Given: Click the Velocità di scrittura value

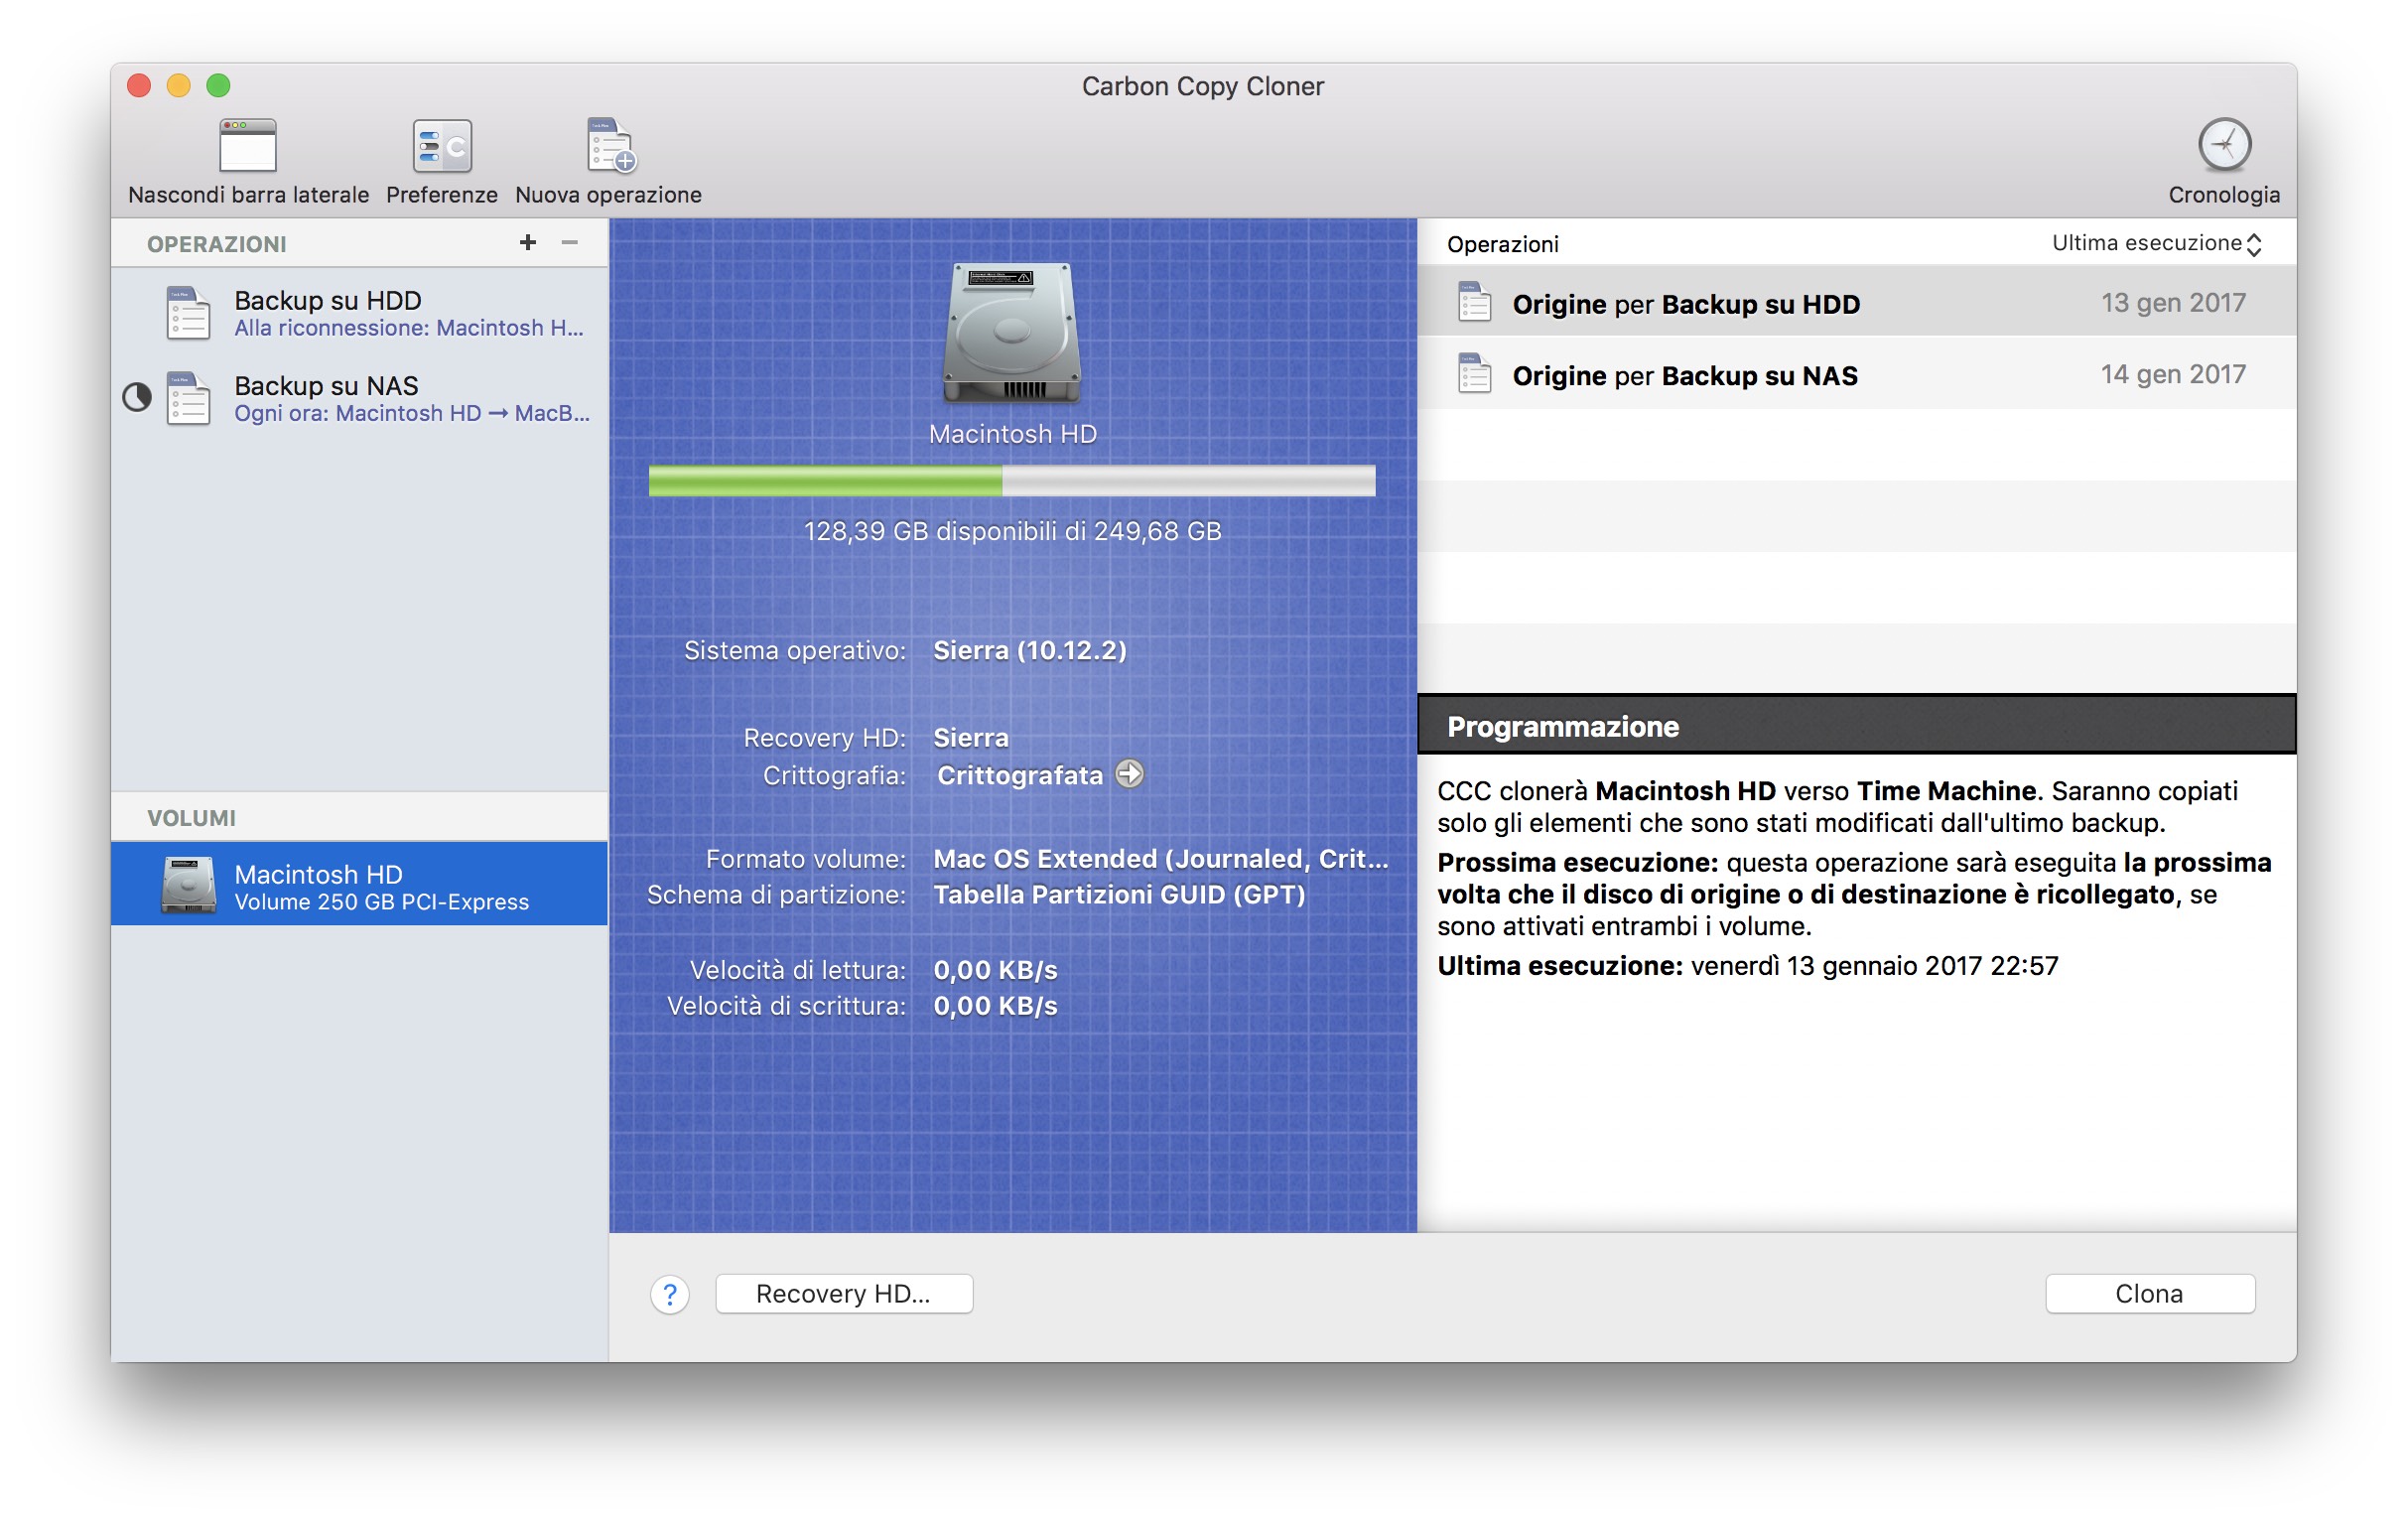Looking at the screenshot, I should (x=995, y=1006).
